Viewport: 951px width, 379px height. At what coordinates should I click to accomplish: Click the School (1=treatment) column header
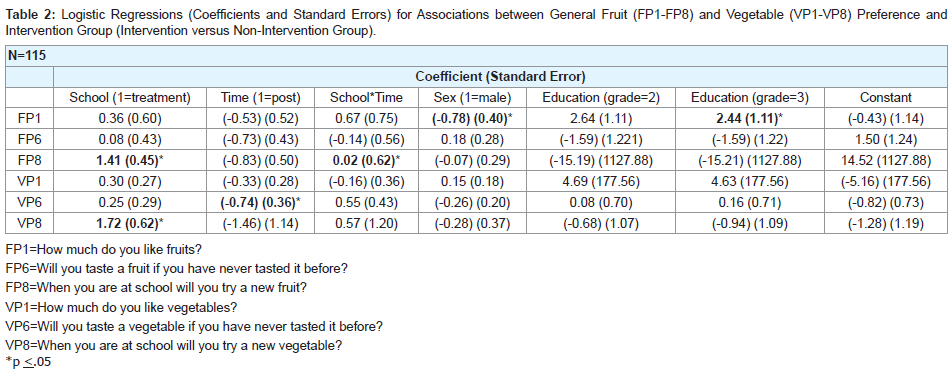[x=130, y=97]
